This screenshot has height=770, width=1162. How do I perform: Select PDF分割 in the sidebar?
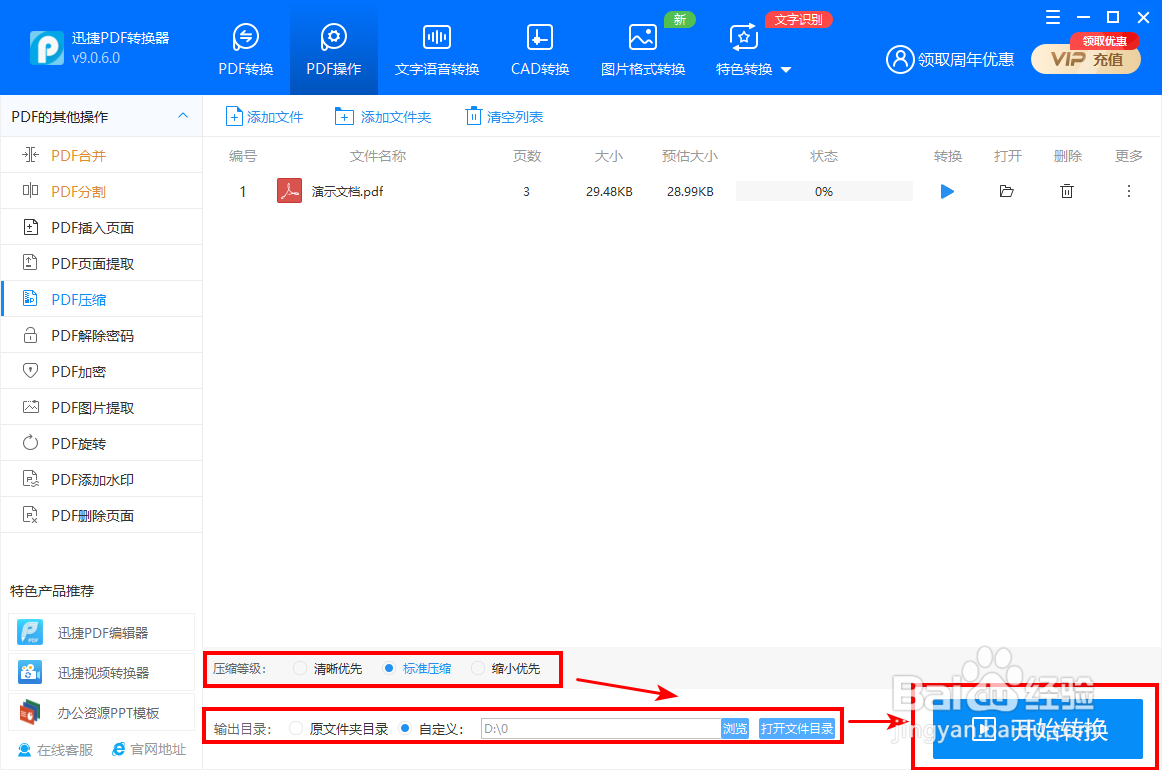point(102,191)
